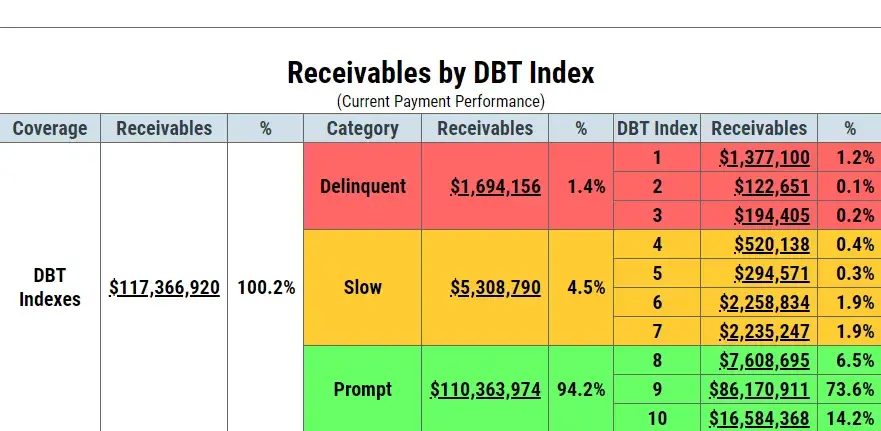This screenshot has width=881, height=431.
Task: Click DBT Index 9 amount $86,170,911
Action: pos(759,389)
